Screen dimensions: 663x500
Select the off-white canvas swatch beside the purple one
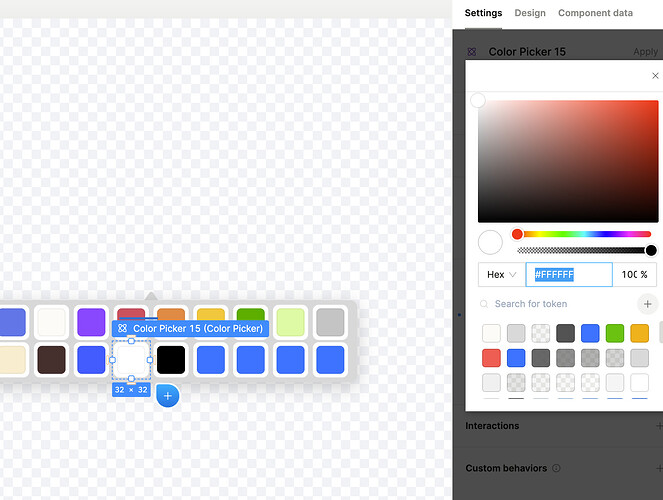click(52, 322)
